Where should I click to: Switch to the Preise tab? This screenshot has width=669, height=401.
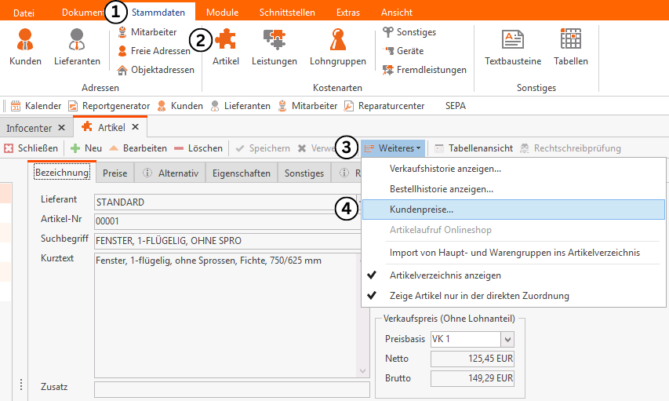point(115,174)
